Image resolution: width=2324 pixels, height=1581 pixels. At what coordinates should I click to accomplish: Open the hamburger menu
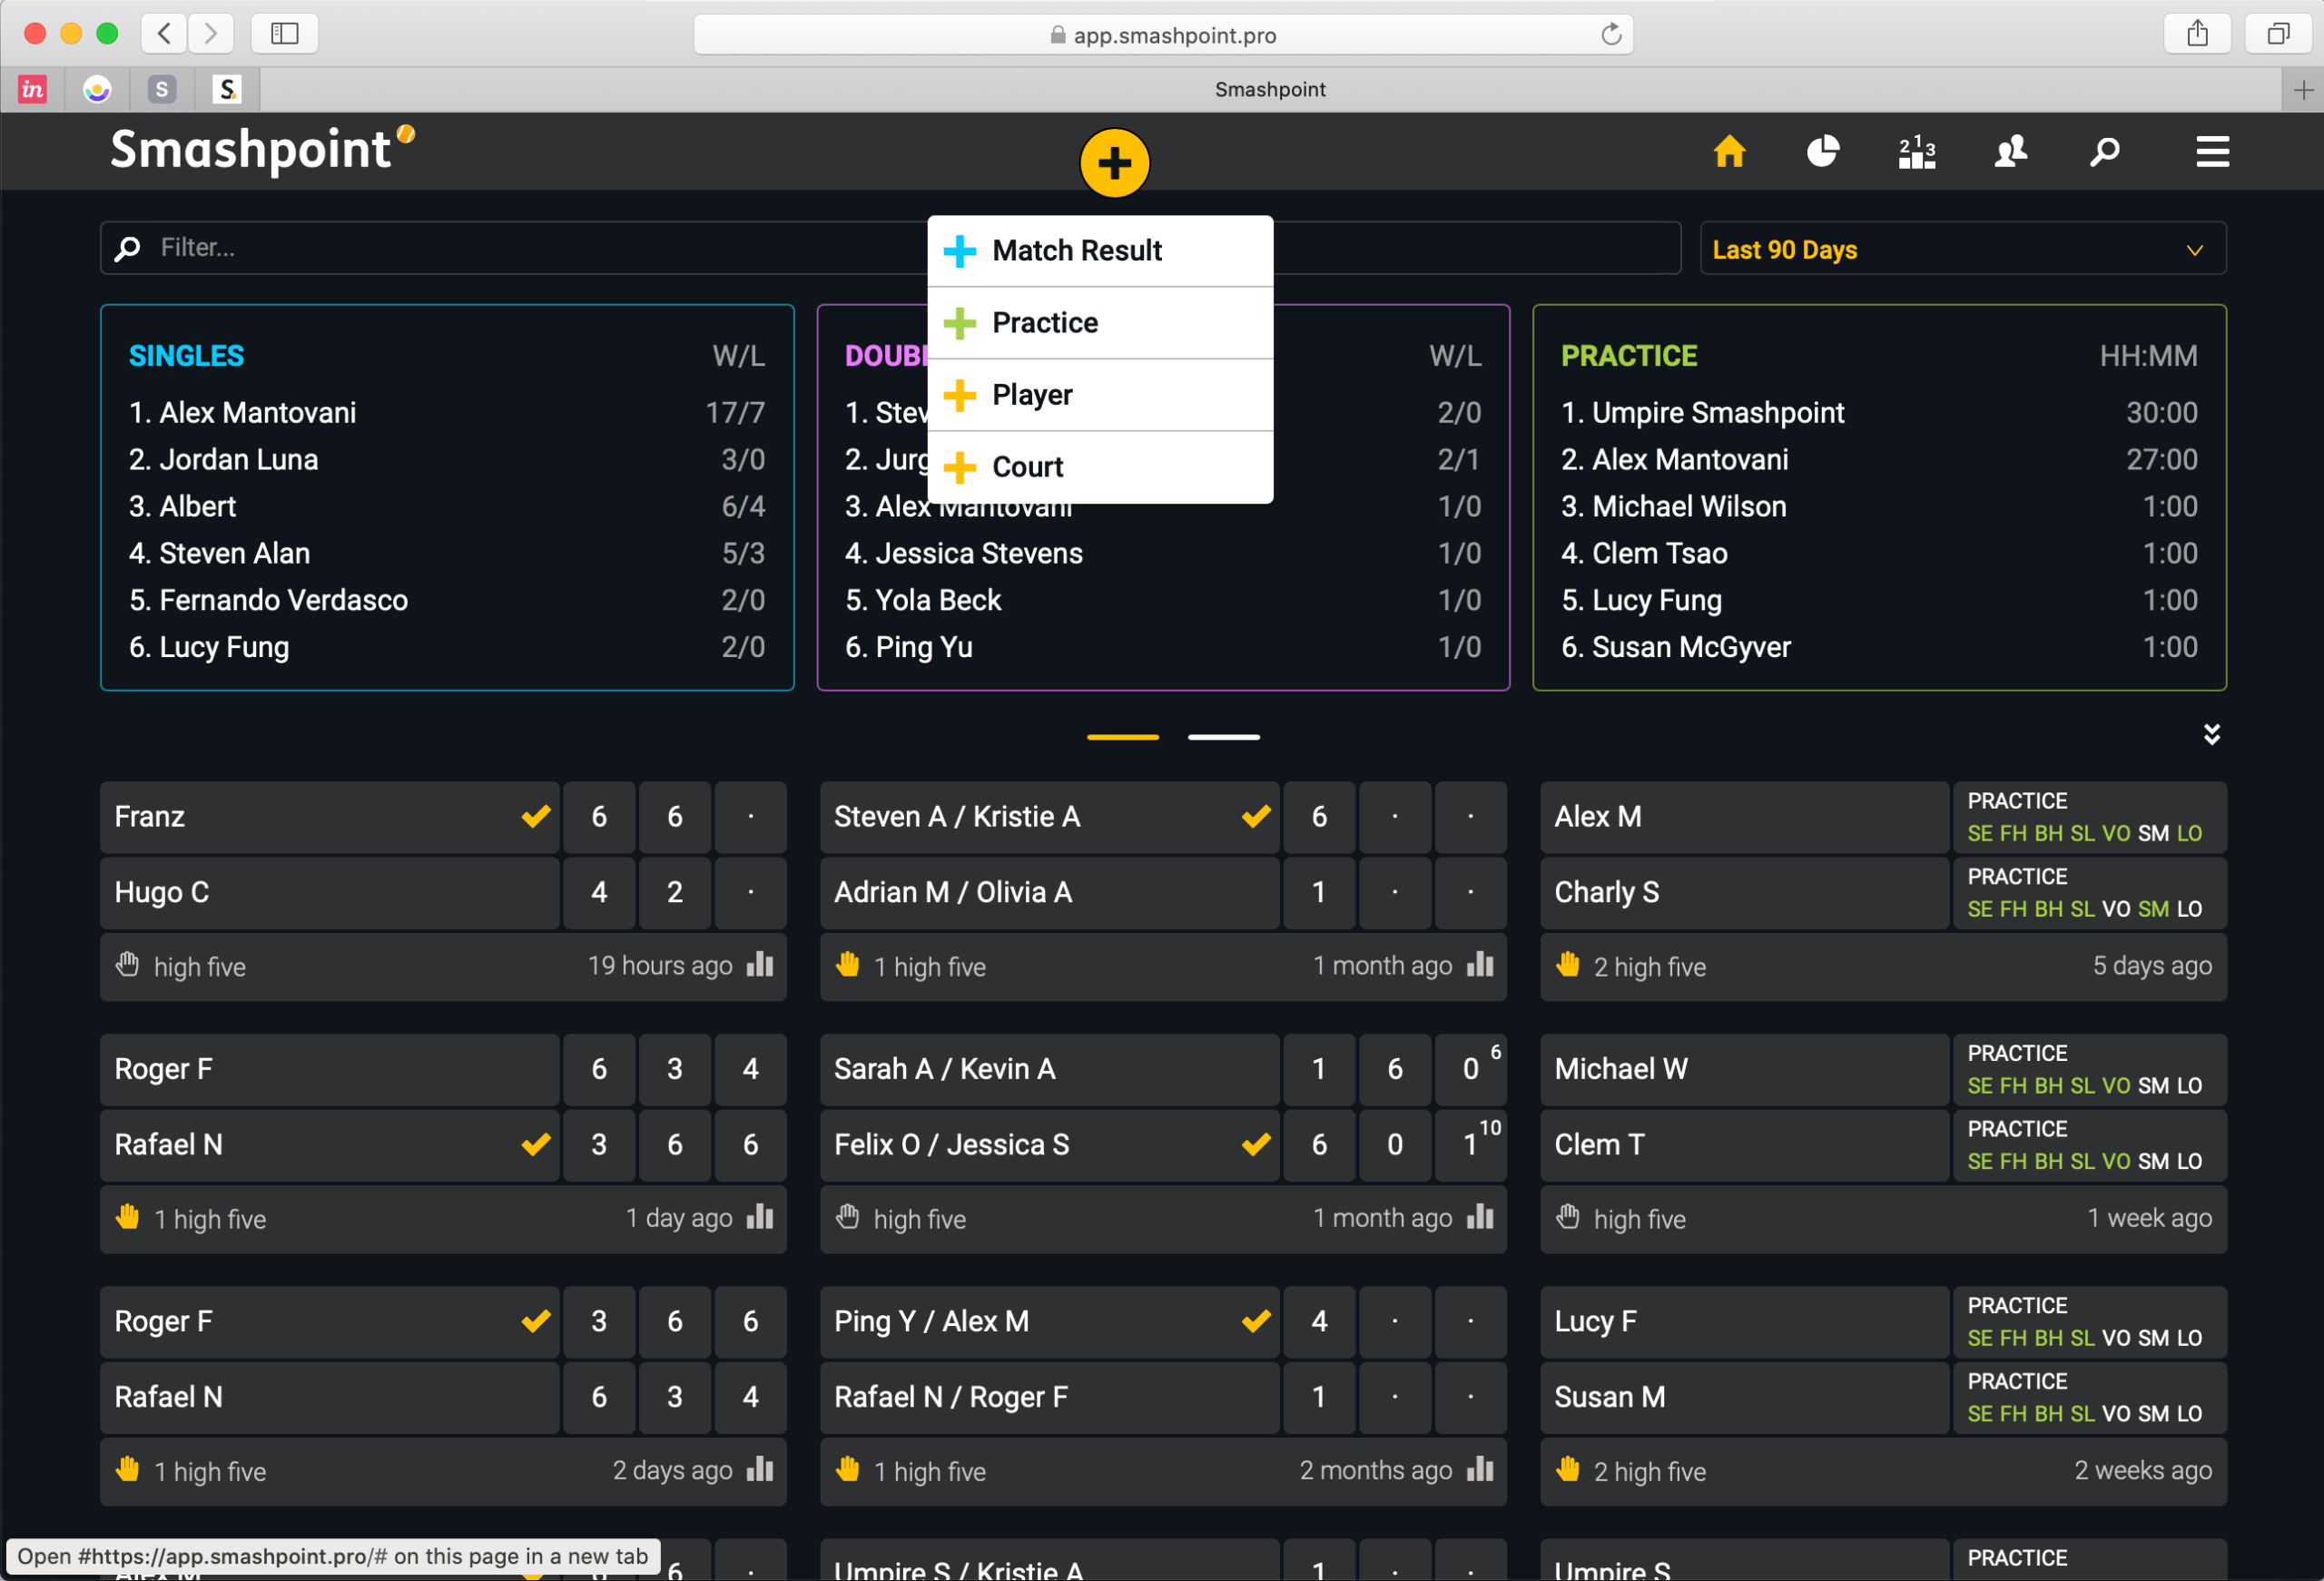pos(2212,152)
